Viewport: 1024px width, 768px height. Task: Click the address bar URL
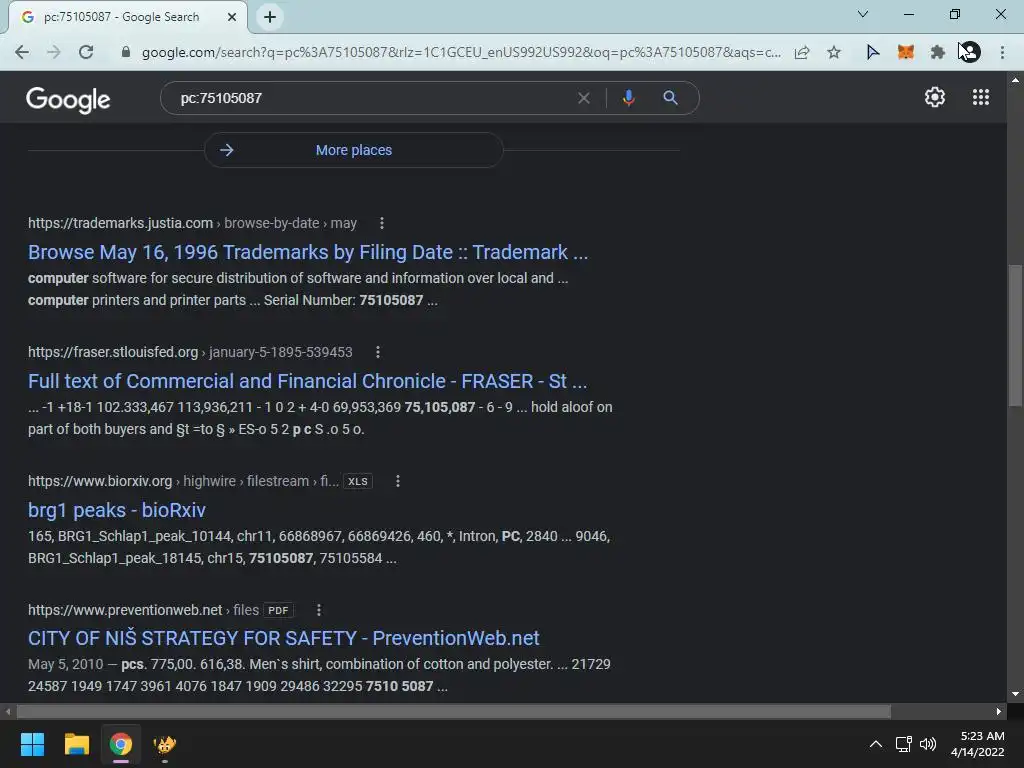461,52
